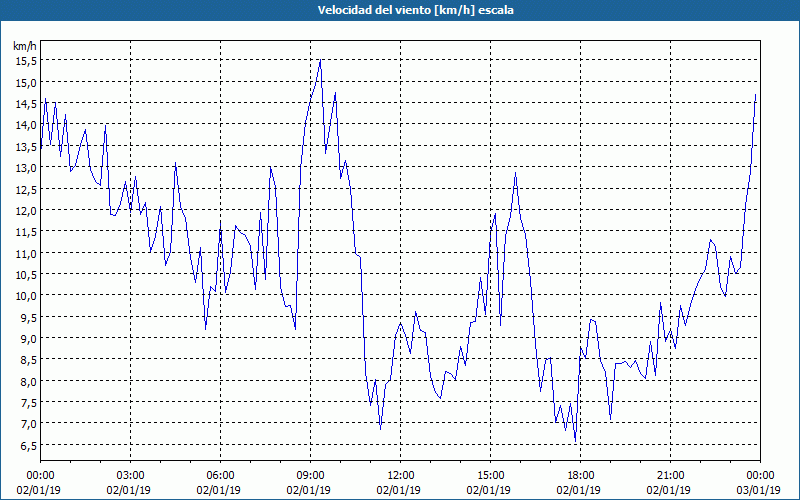Select the '12:00' time label

(x=401, y=476)
